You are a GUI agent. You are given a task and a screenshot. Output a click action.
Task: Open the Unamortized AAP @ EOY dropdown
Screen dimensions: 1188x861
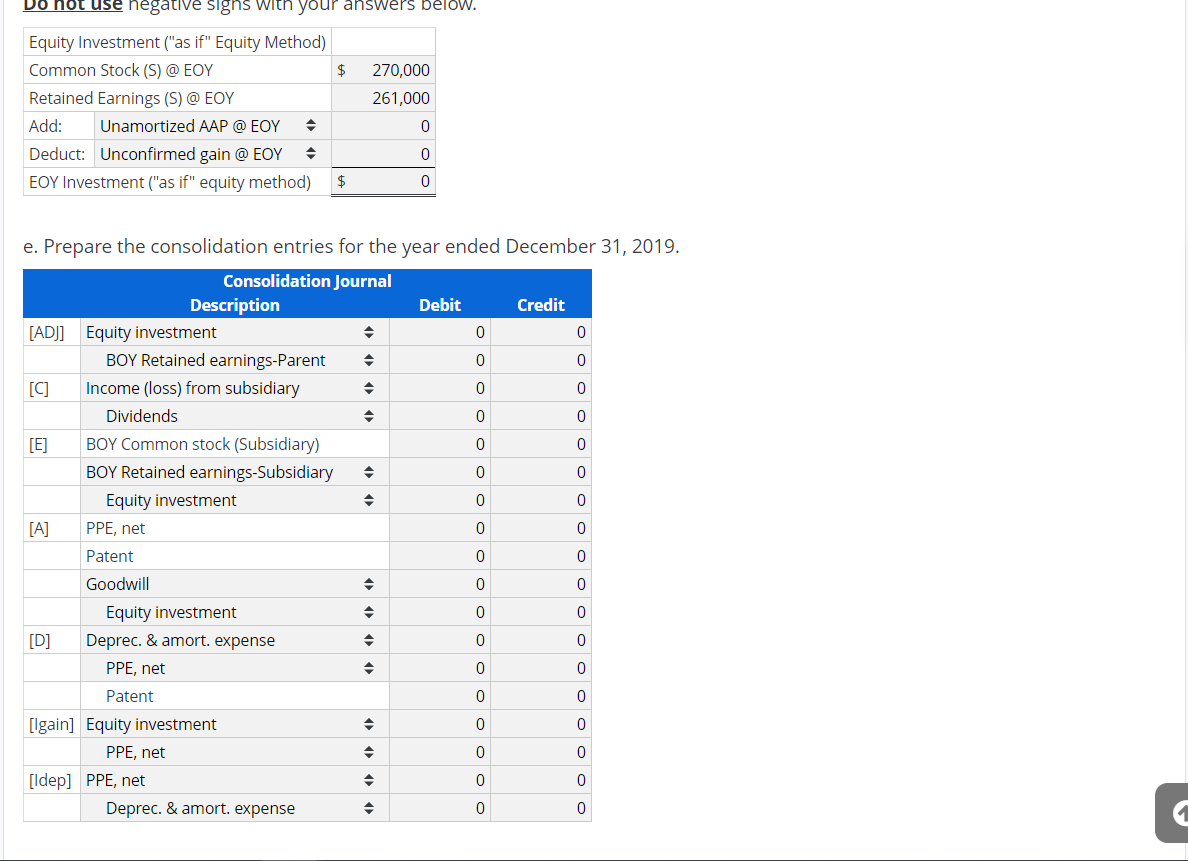click(x=212, y=126)
